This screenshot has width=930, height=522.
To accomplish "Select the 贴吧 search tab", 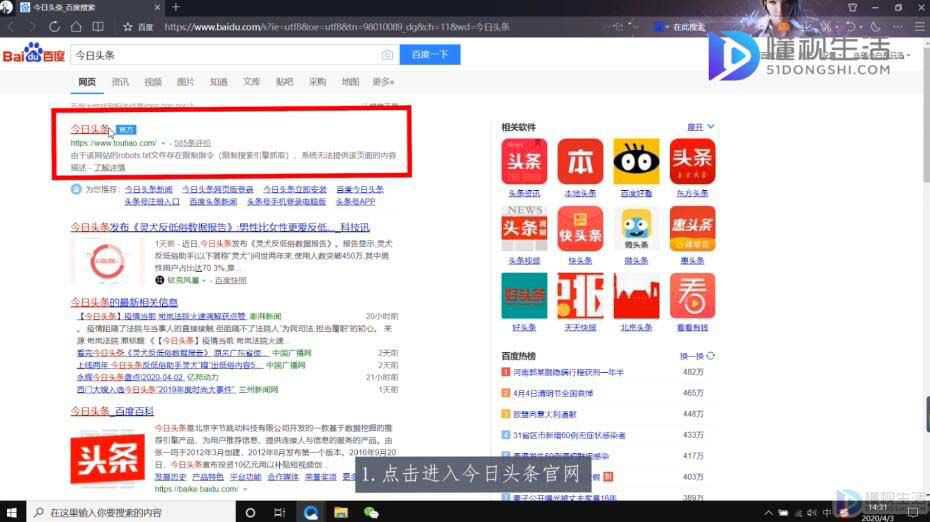I will (x=285, y=82).
